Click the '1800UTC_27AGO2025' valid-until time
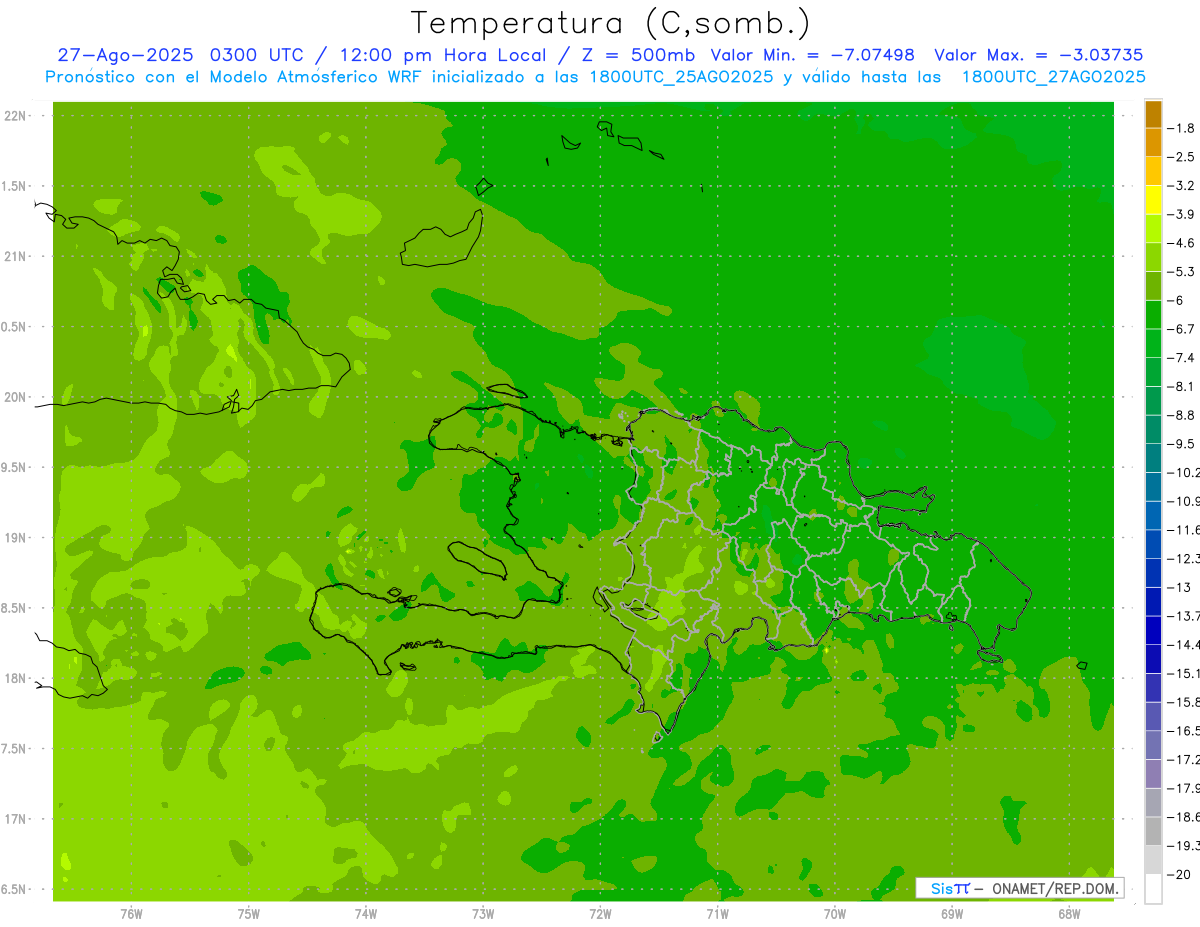The image size is (1200, 927). pos(1053,77)
